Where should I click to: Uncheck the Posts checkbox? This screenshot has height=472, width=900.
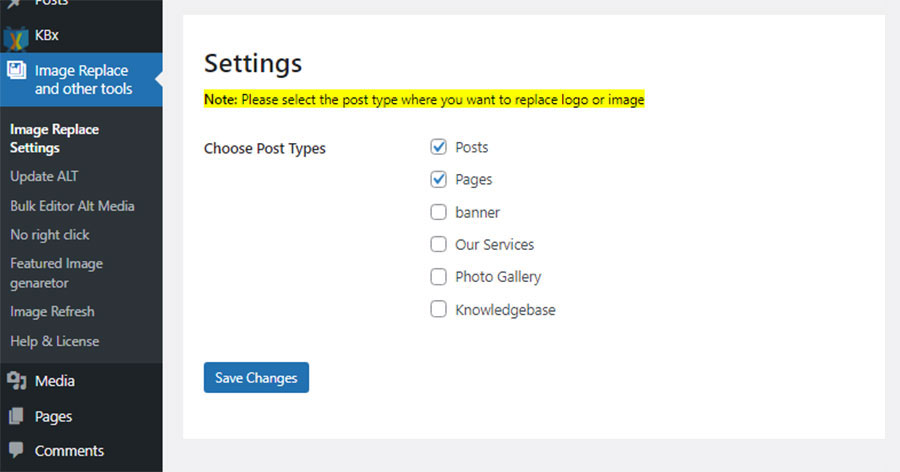pos(439,147)
